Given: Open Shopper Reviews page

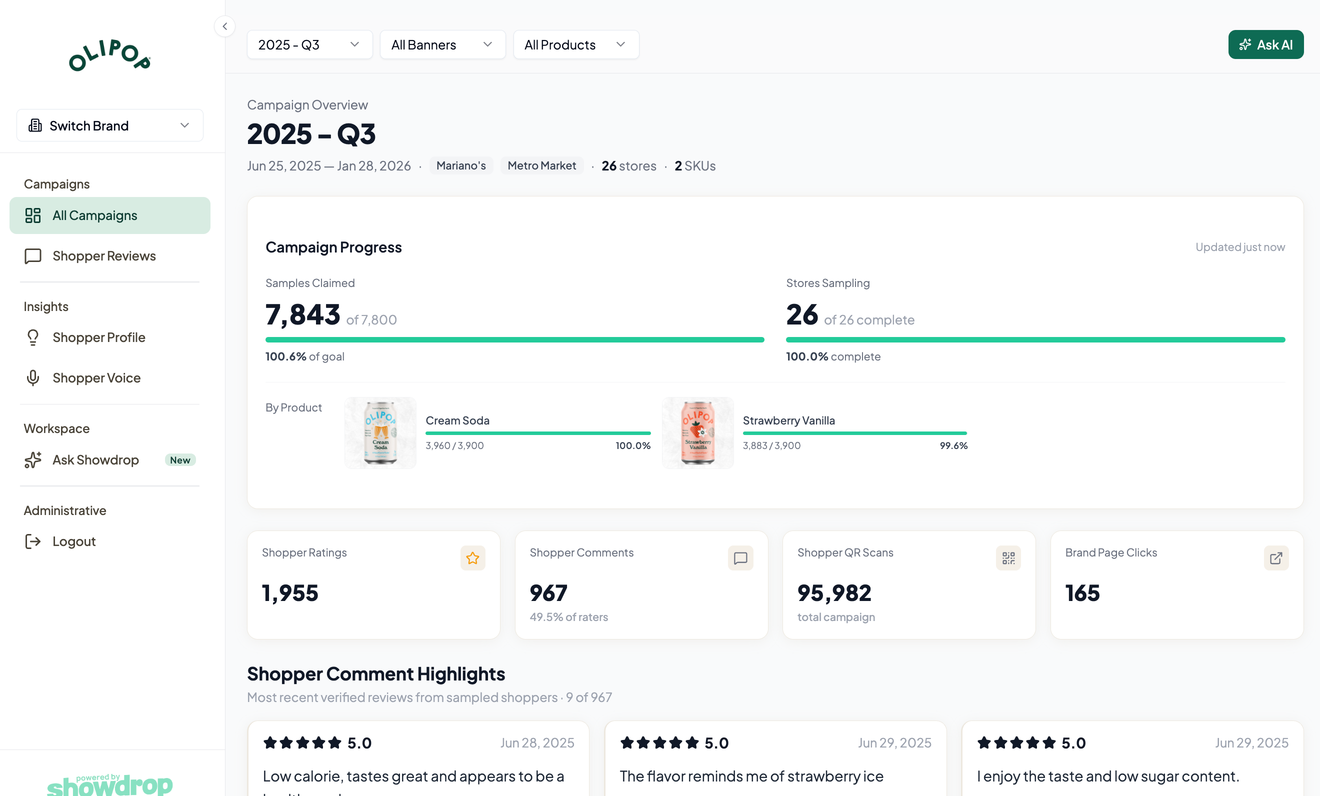Looking at the screenshot, I should click(110, 257).
